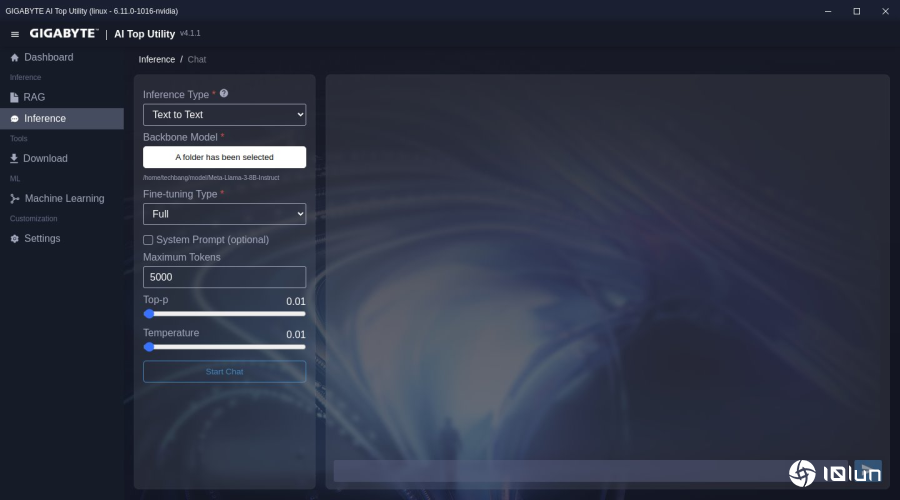The image size is (900, 500).
Task: Enable the System Prompt checkbox
Action: point(148,240)
